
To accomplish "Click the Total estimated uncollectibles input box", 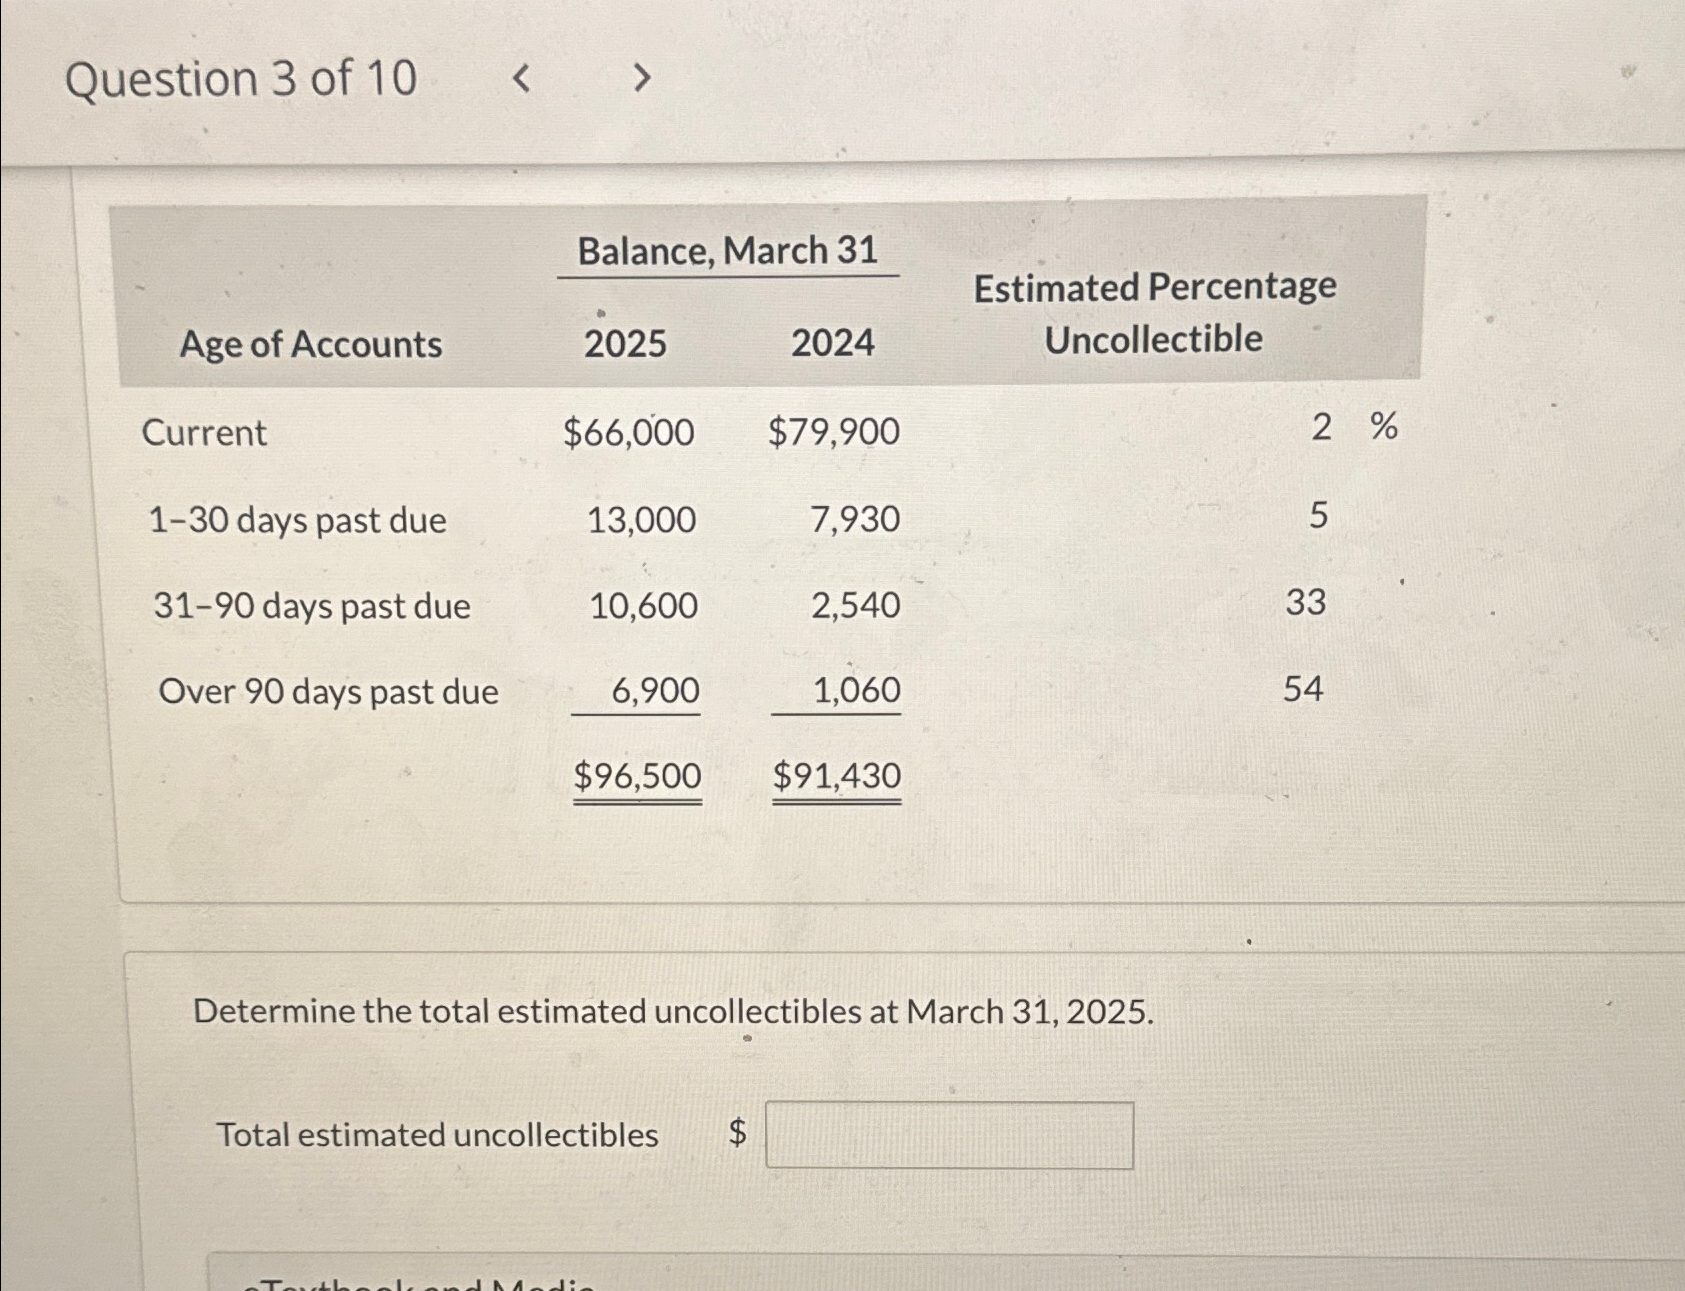I will pyautogui.click(x=949, y=1135).
